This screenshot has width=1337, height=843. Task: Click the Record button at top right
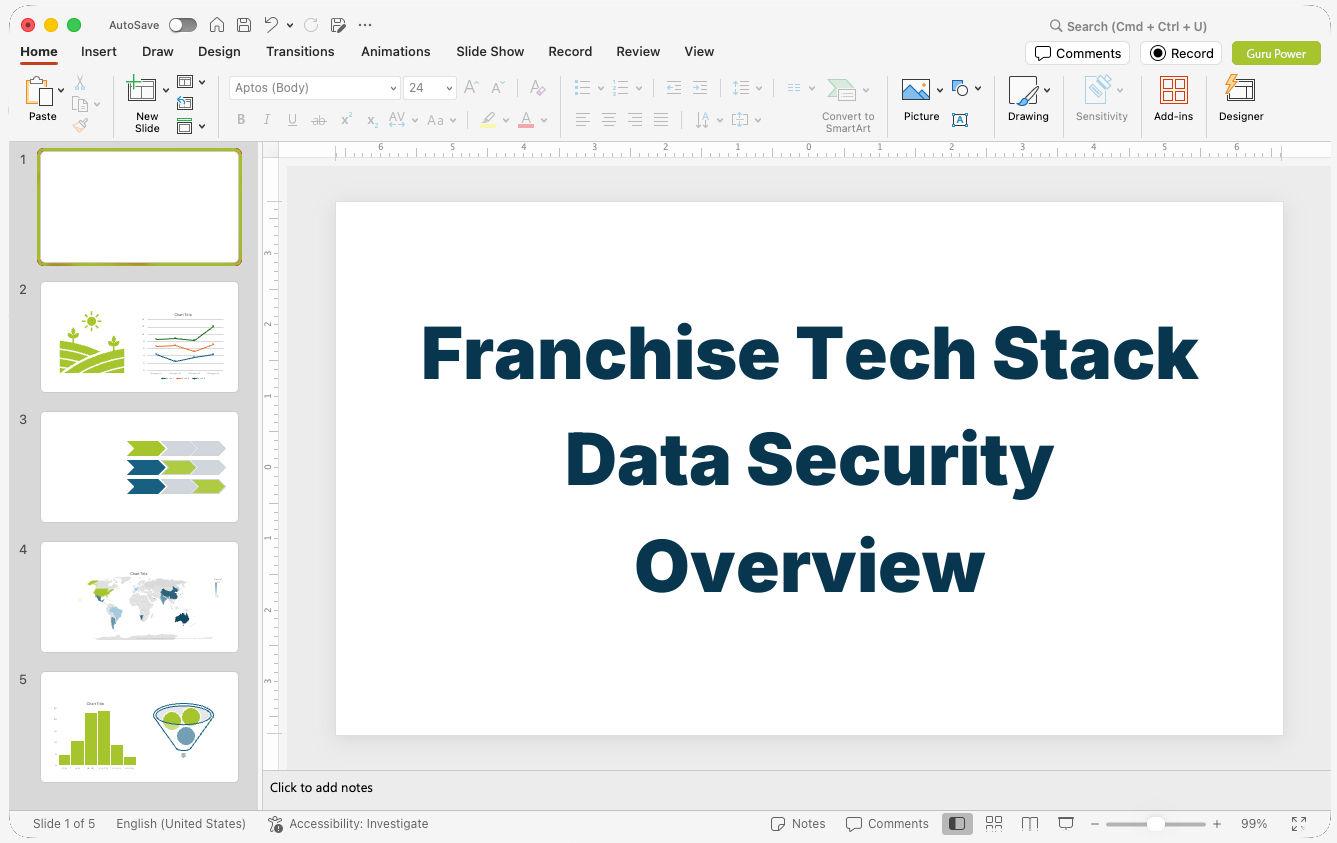(1181, 53)
